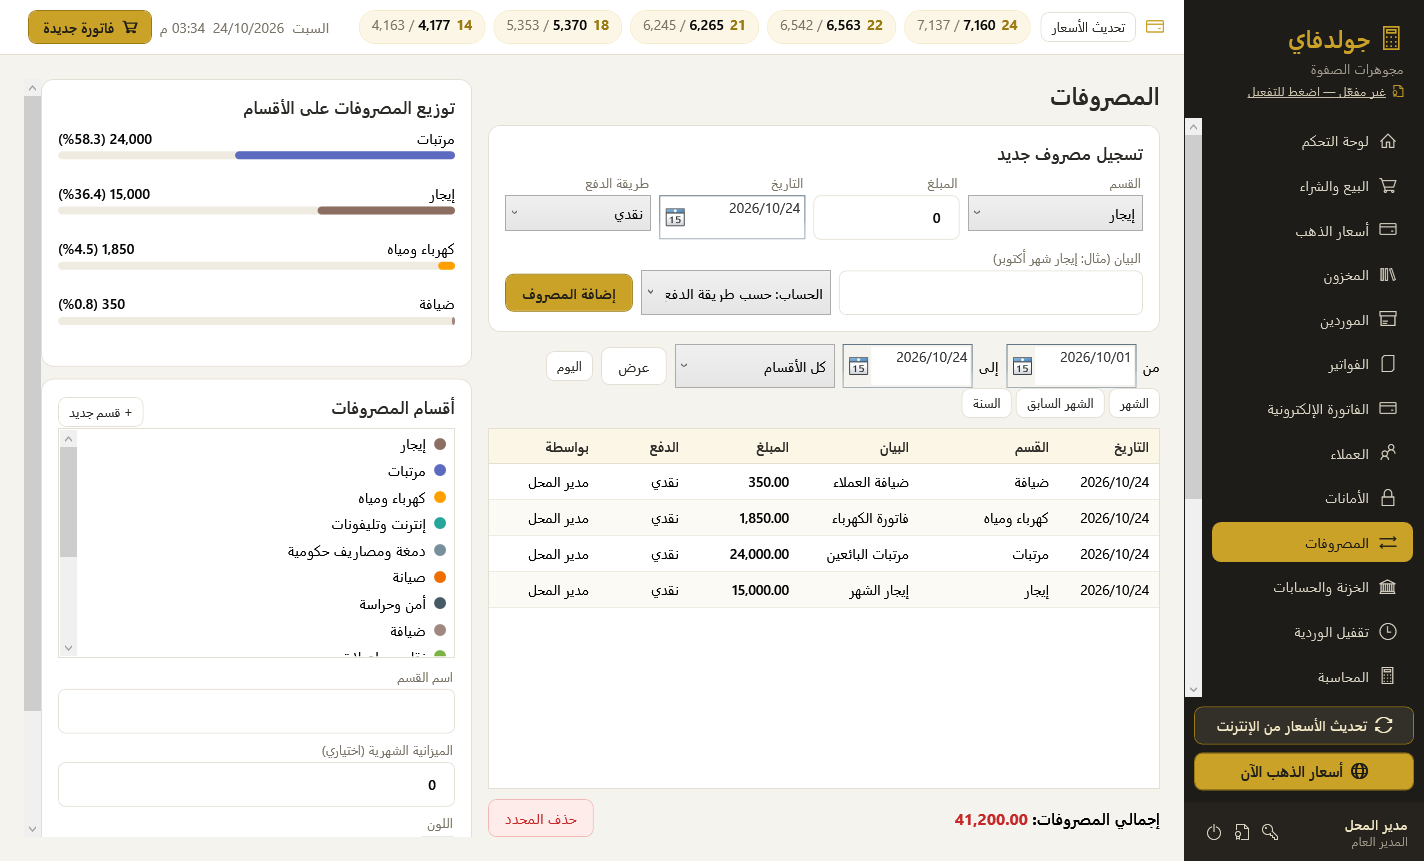This screenshot has height=861, width=1424.
Task: Open the الموردين suppliers icon
Action: tap(1387, 319)
